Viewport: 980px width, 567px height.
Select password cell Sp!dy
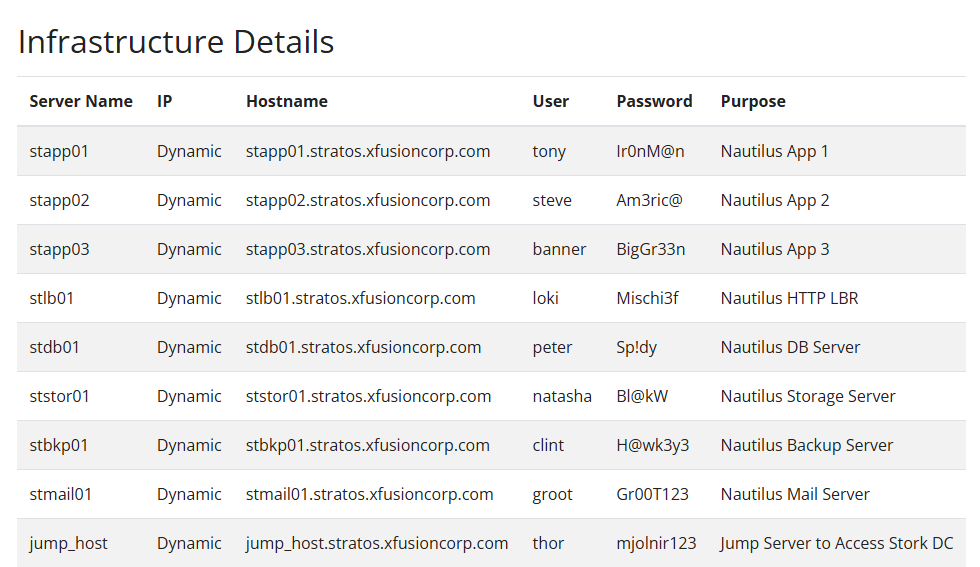637,347
